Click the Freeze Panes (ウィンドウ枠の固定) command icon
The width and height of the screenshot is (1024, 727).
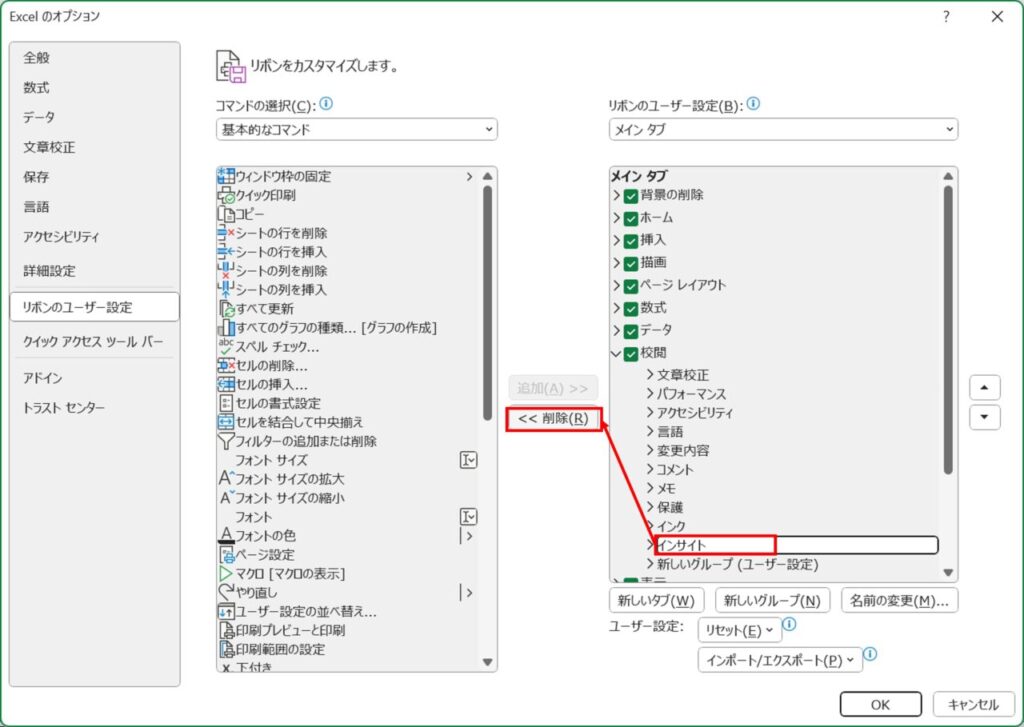[x=225, y=176]
